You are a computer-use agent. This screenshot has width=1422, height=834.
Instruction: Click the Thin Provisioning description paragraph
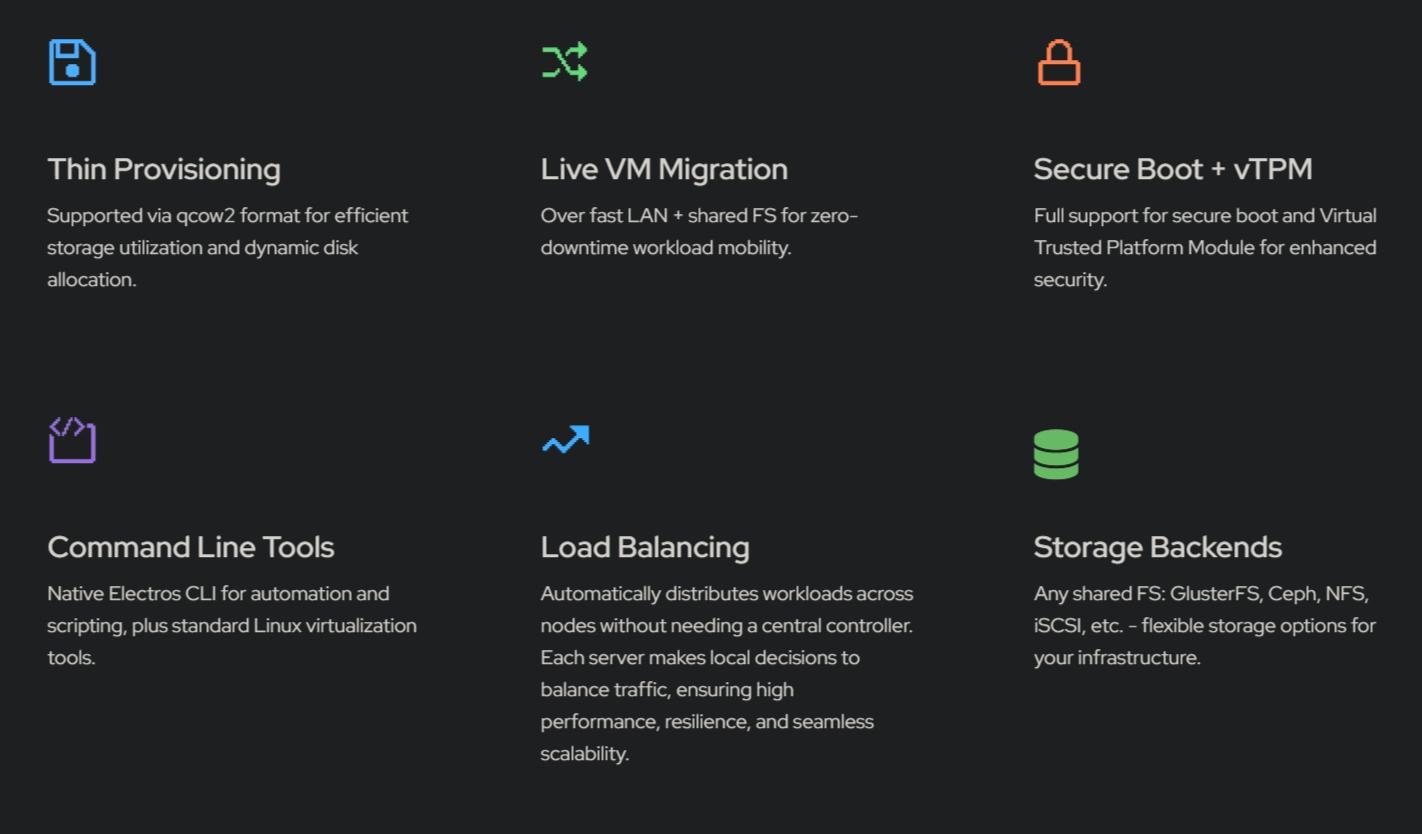point(227,247)
